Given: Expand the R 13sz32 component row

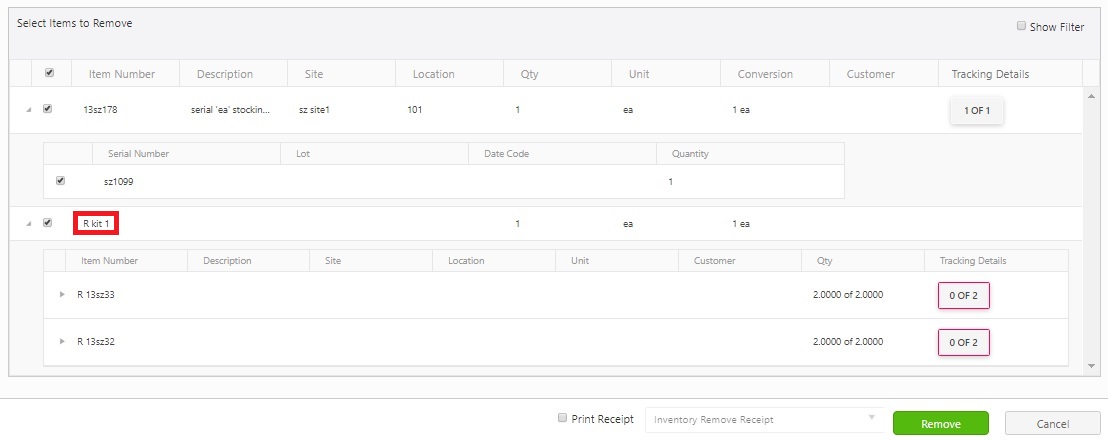Looking at the screenshot, I should pos(62,342).
